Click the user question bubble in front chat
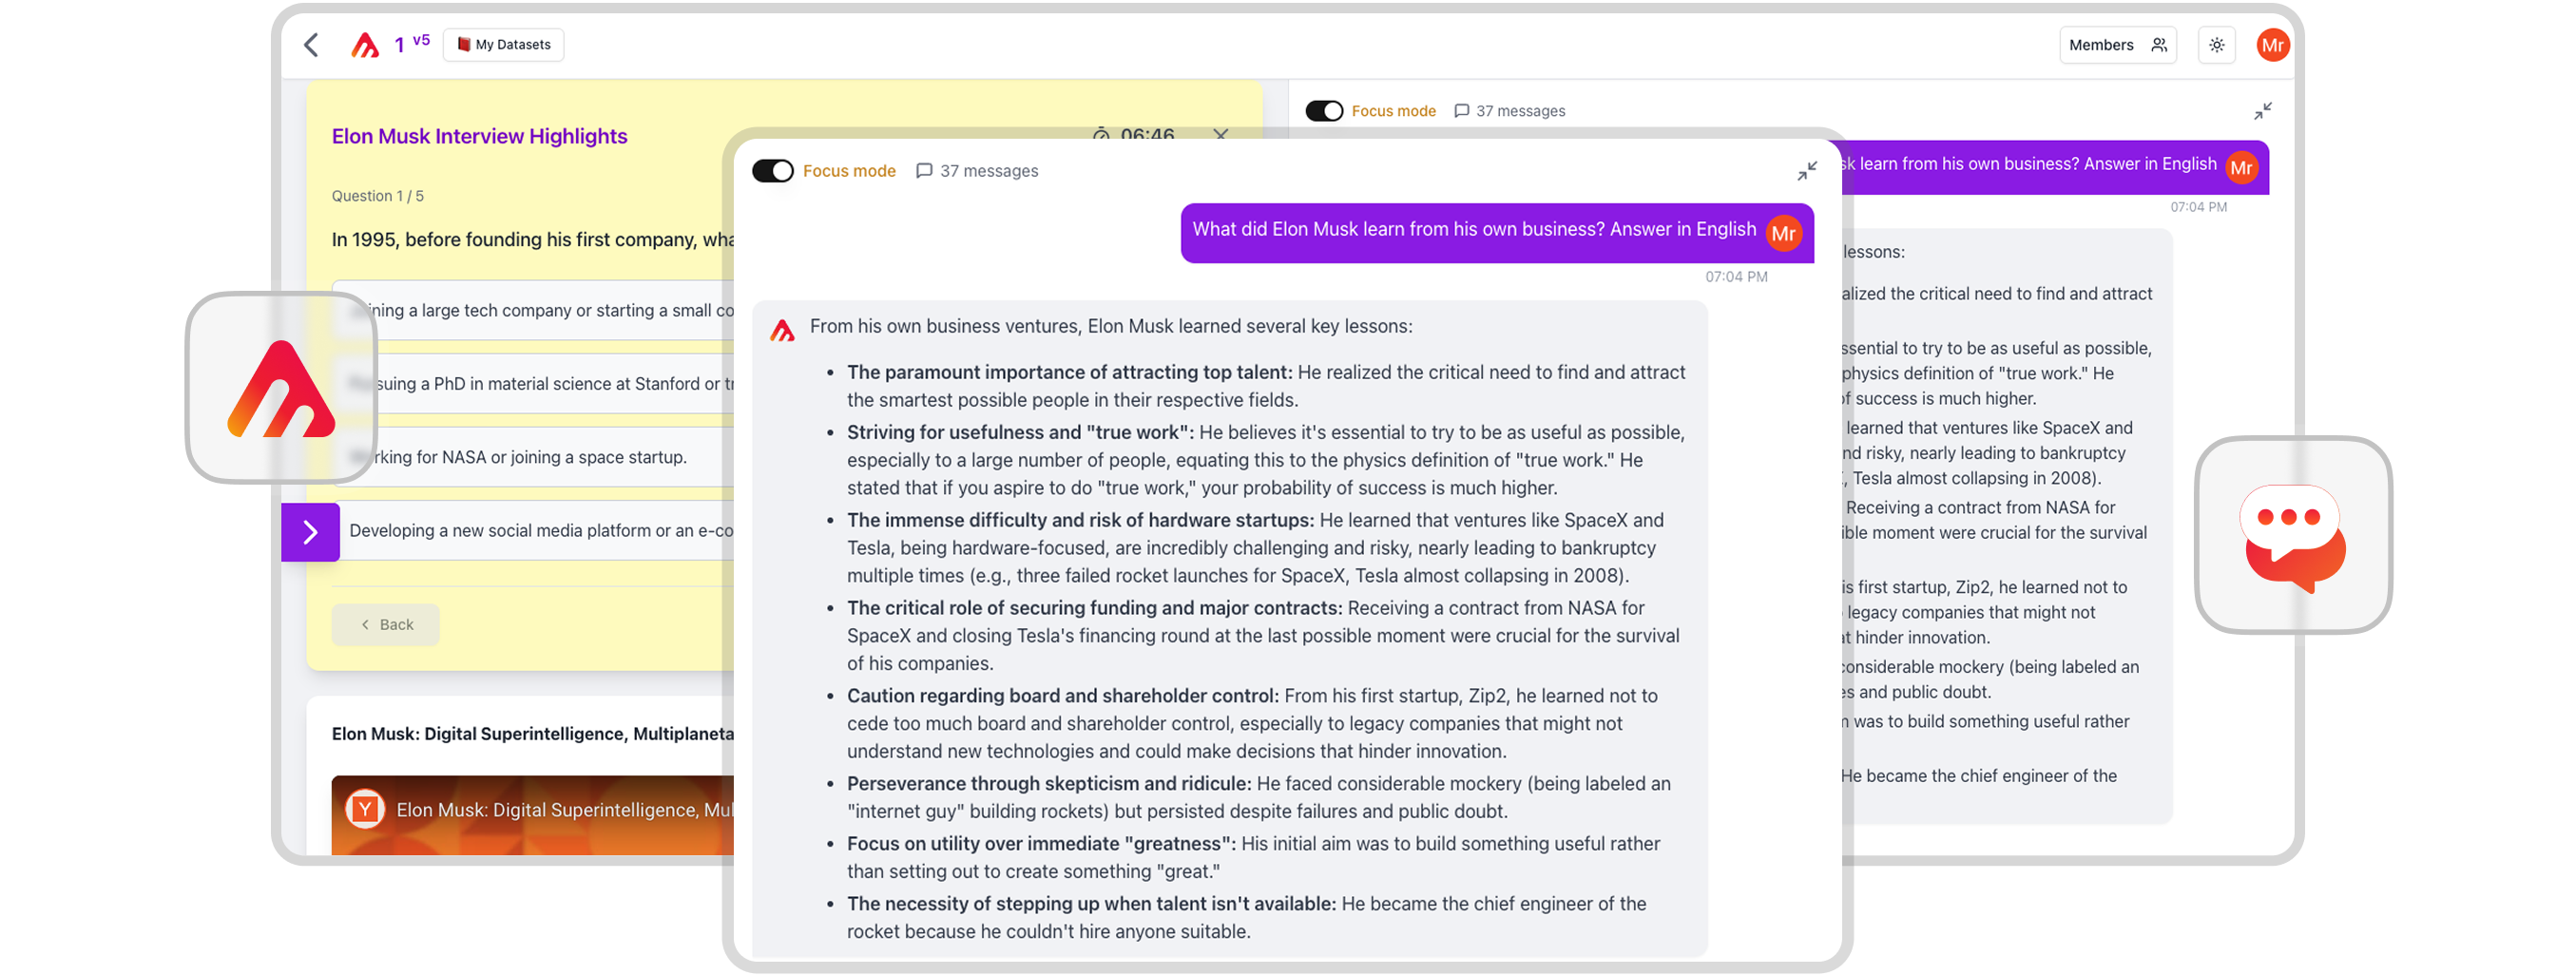 coord(1497,233)
